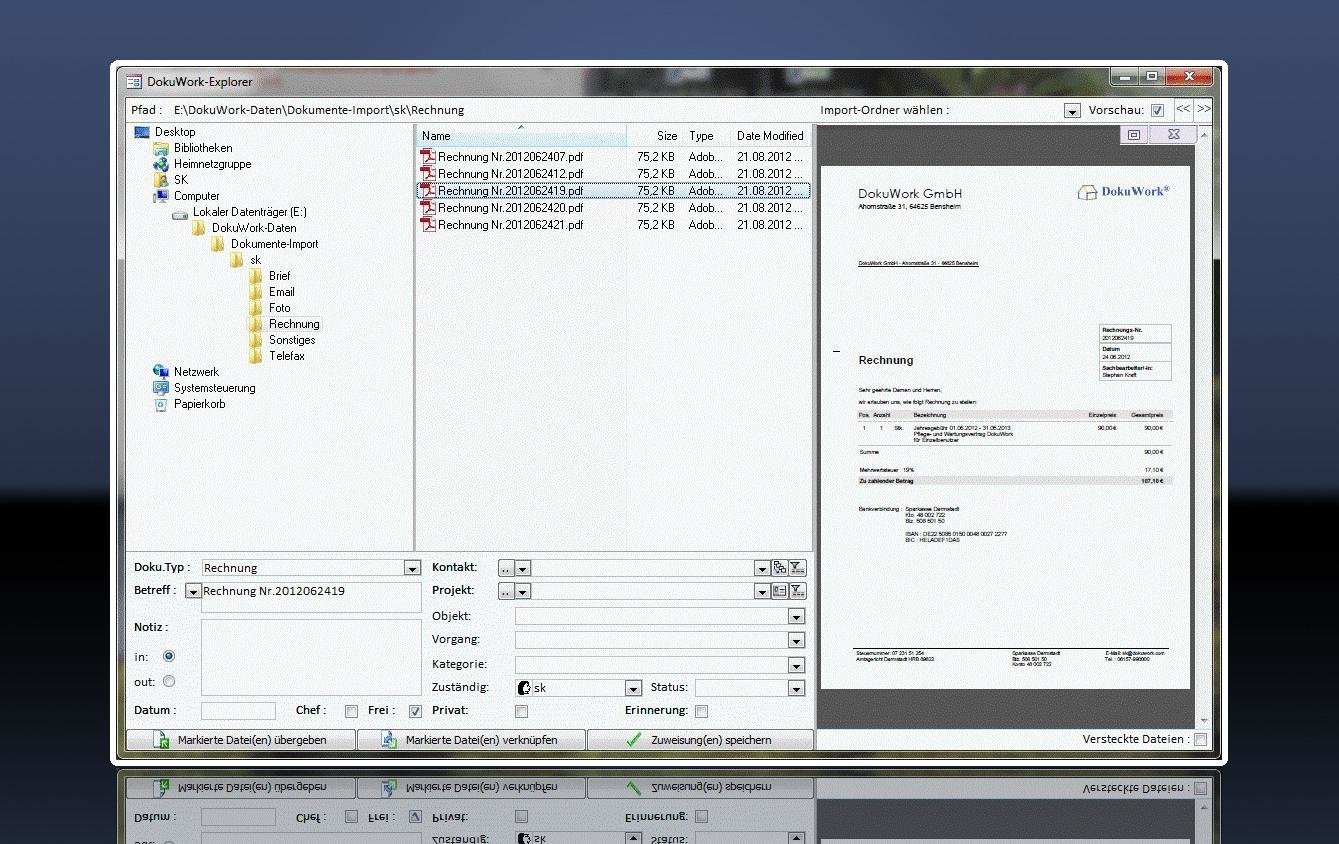Click the SK user folder icon

pyautogui.click(x=161, y=180)
